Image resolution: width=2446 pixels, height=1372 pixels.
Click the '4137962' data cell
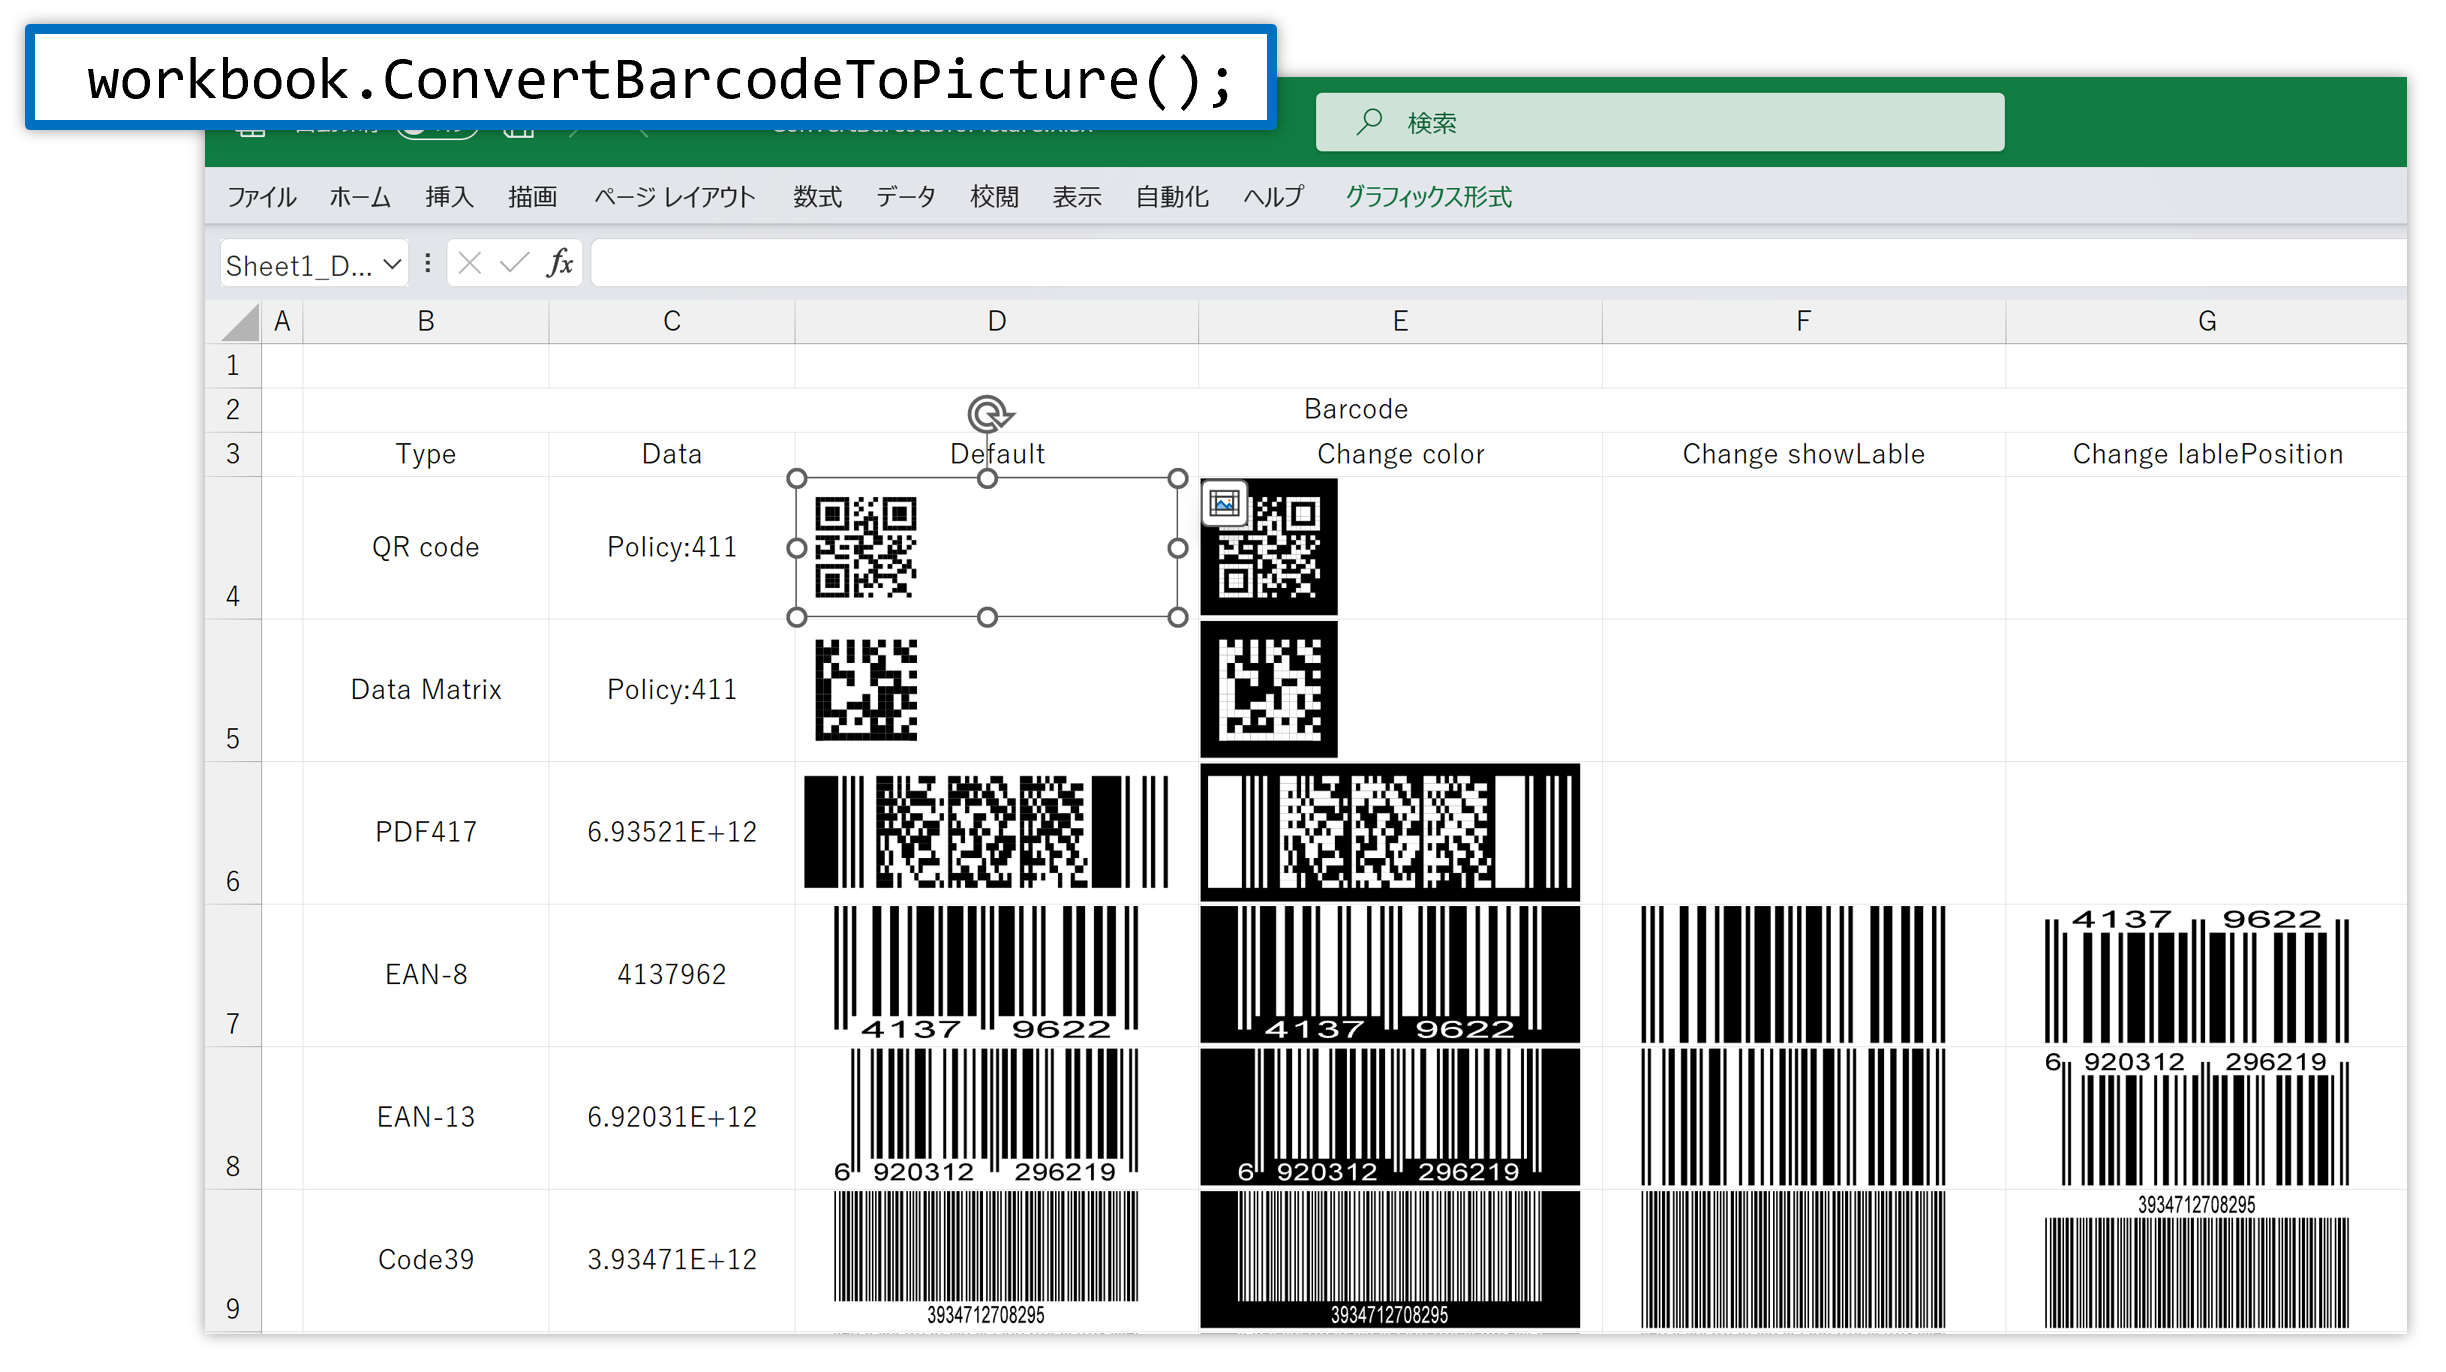672,975
